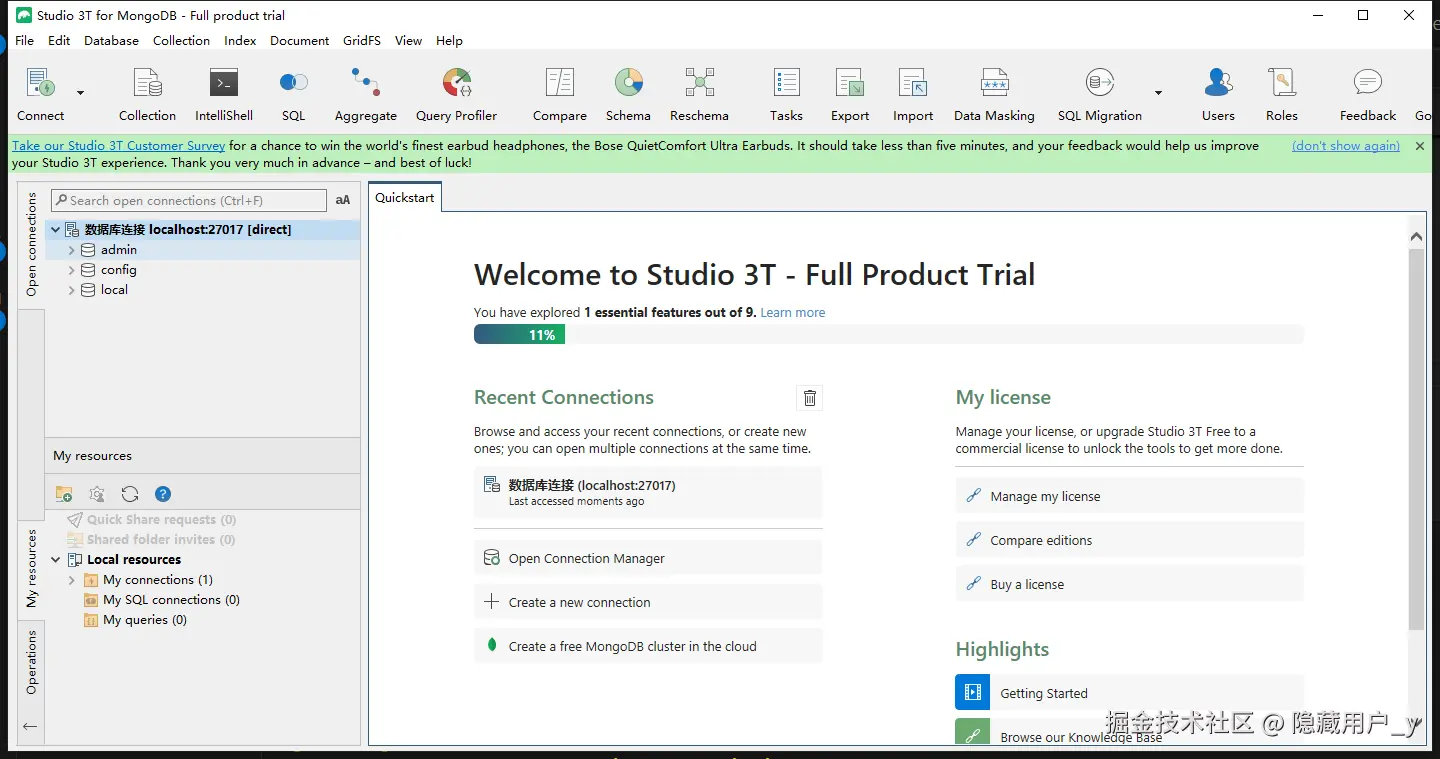Open the File menu
The image size is (1440, 759).
tap(25, 41)
